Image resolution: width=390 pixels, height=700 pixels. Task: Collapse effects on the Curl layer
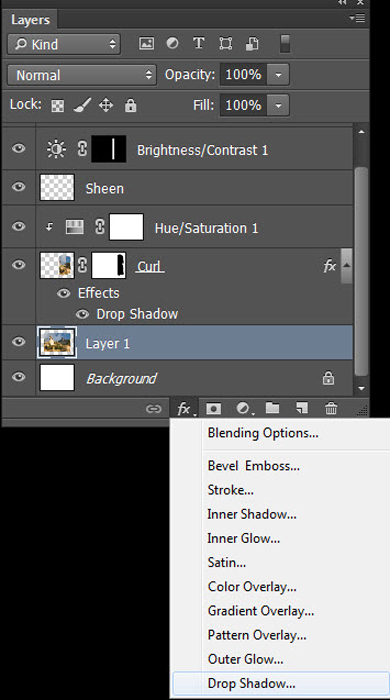click(x=347, y=265)
